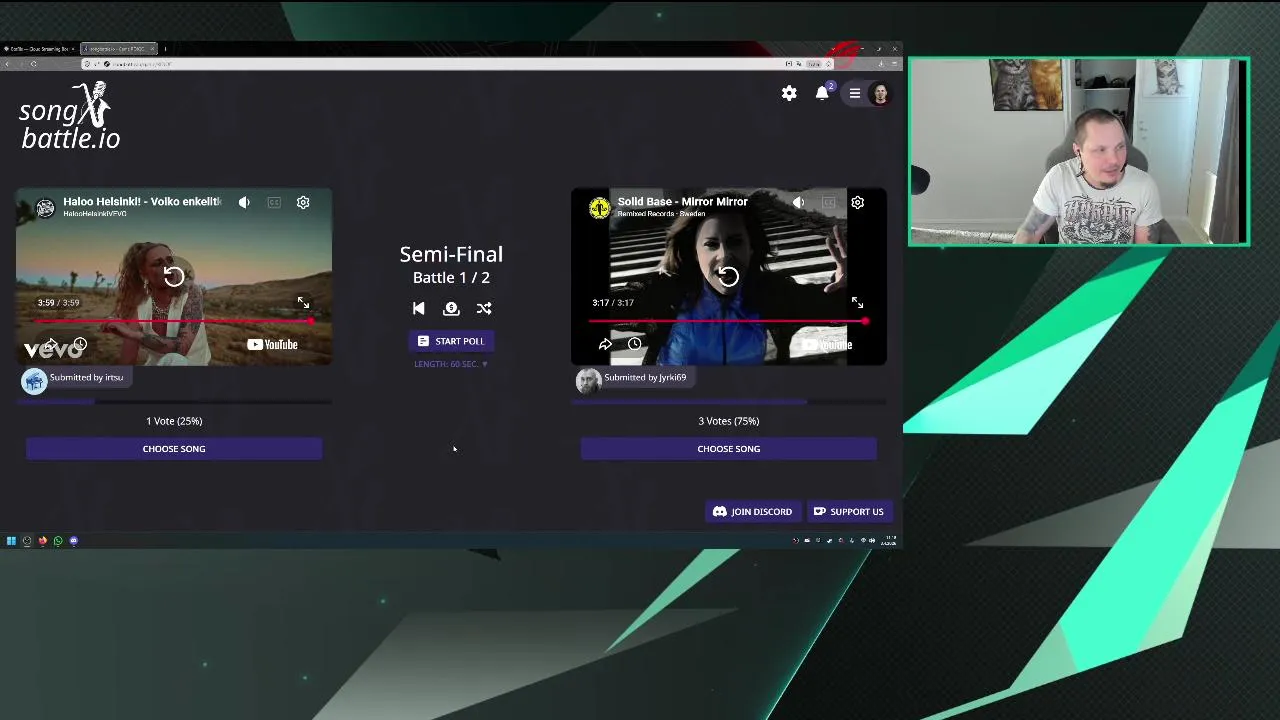Viewport: 1280px width, 720px height.
Task: Open a new browser tab
Action: [x=165, y=49]
